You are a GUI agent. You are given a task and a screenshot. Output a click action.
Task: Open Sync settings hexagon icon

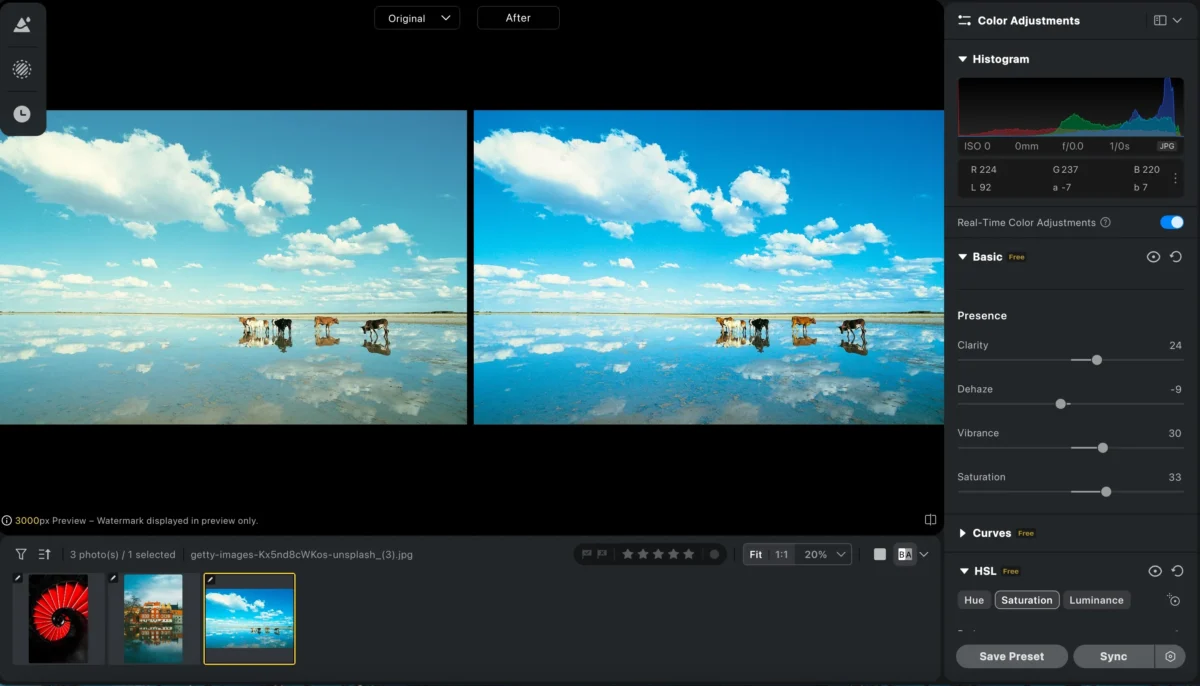coord(1170,656)
